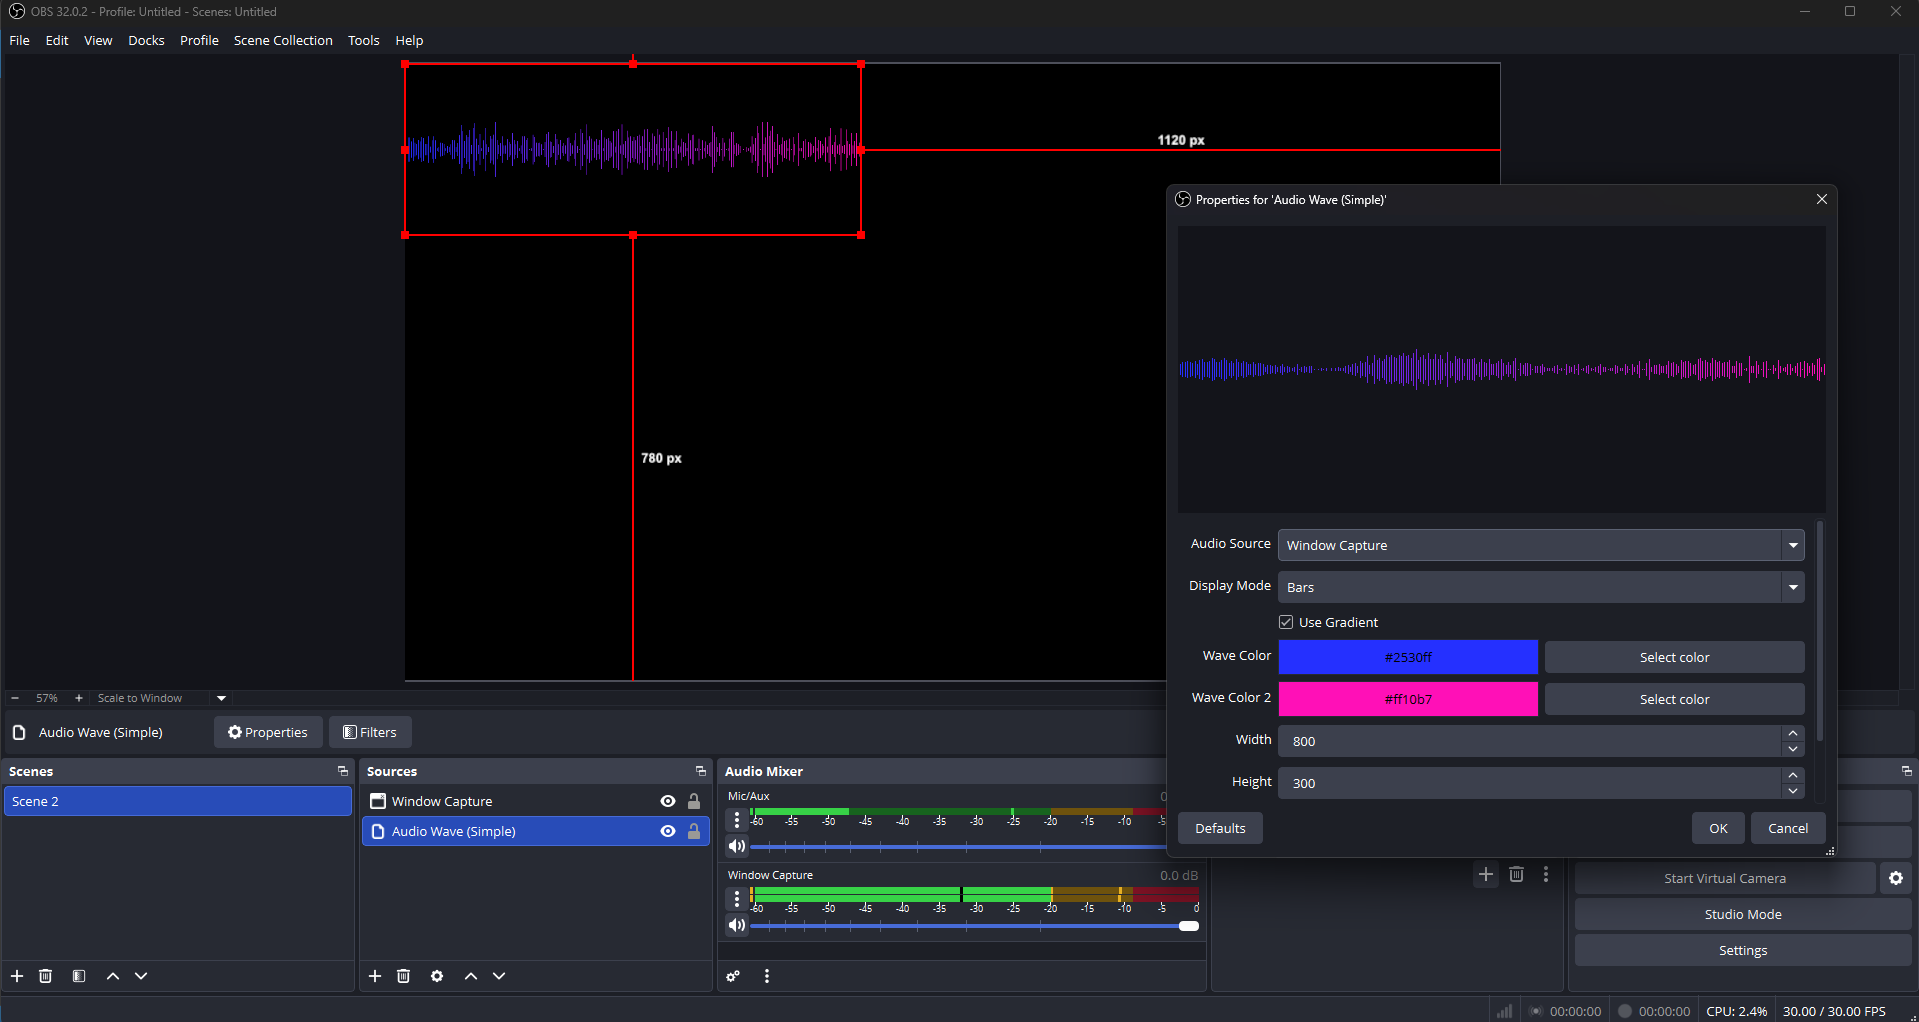Open advanced audio properties in Audio Mixer

pos(733,976)
